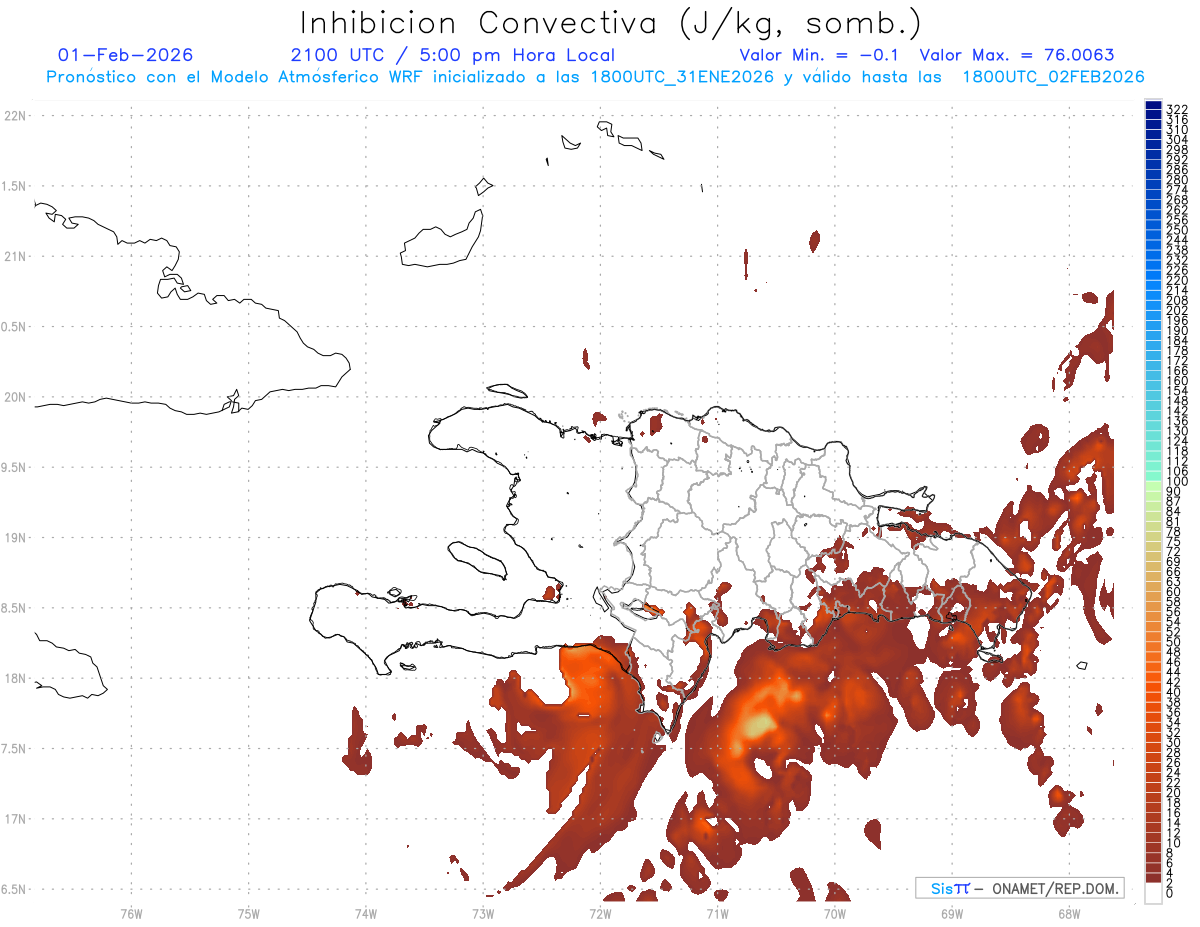Click the valid-until time '1800UTC_02FEB2026'
Viewport: 1200px width, 927px height.
coord(1053,77)
